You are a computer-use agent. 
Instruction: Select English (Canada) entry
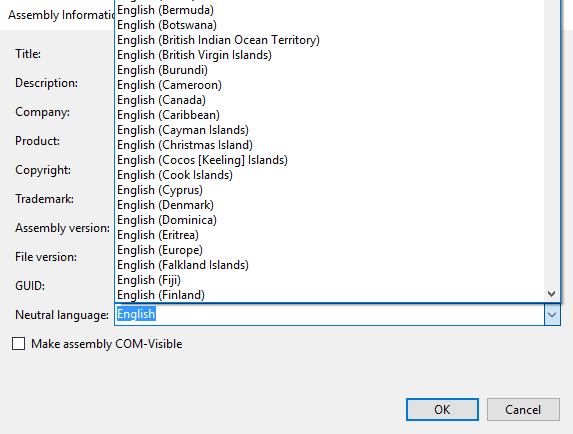[330, 100]
